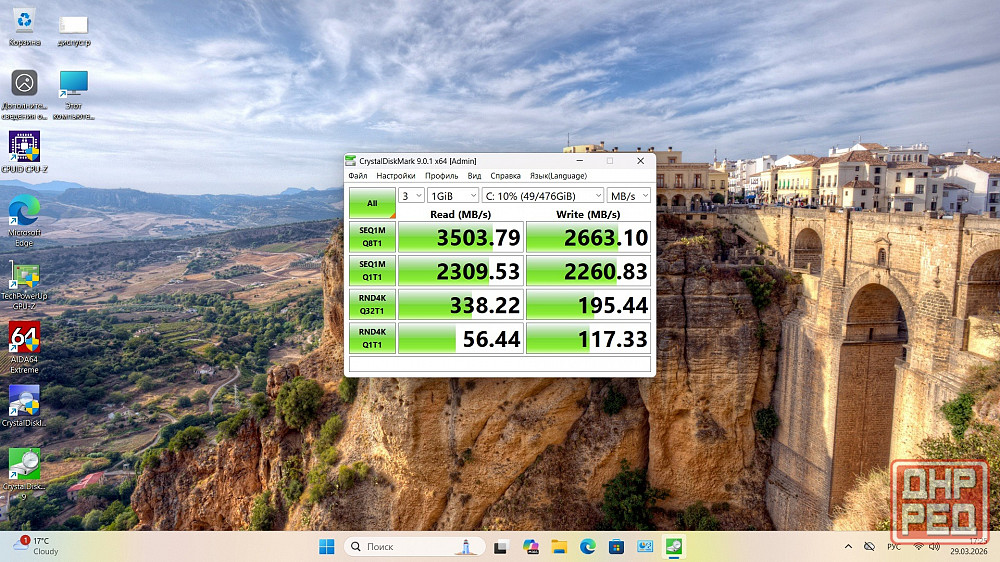Open the CPUID CPU-Z desktop shortcut
The width and height of the screenshot is (1000, 562).
(x=24, y=148)
